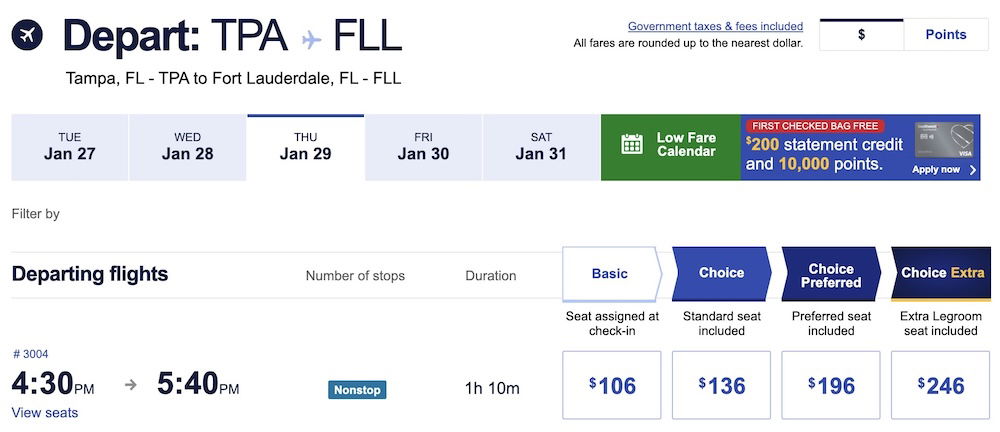Image resolution: width=1000 pixels, height=432 pixels.
Task: Select the Sat Jan 31 date tab
Action: point(541,147)
